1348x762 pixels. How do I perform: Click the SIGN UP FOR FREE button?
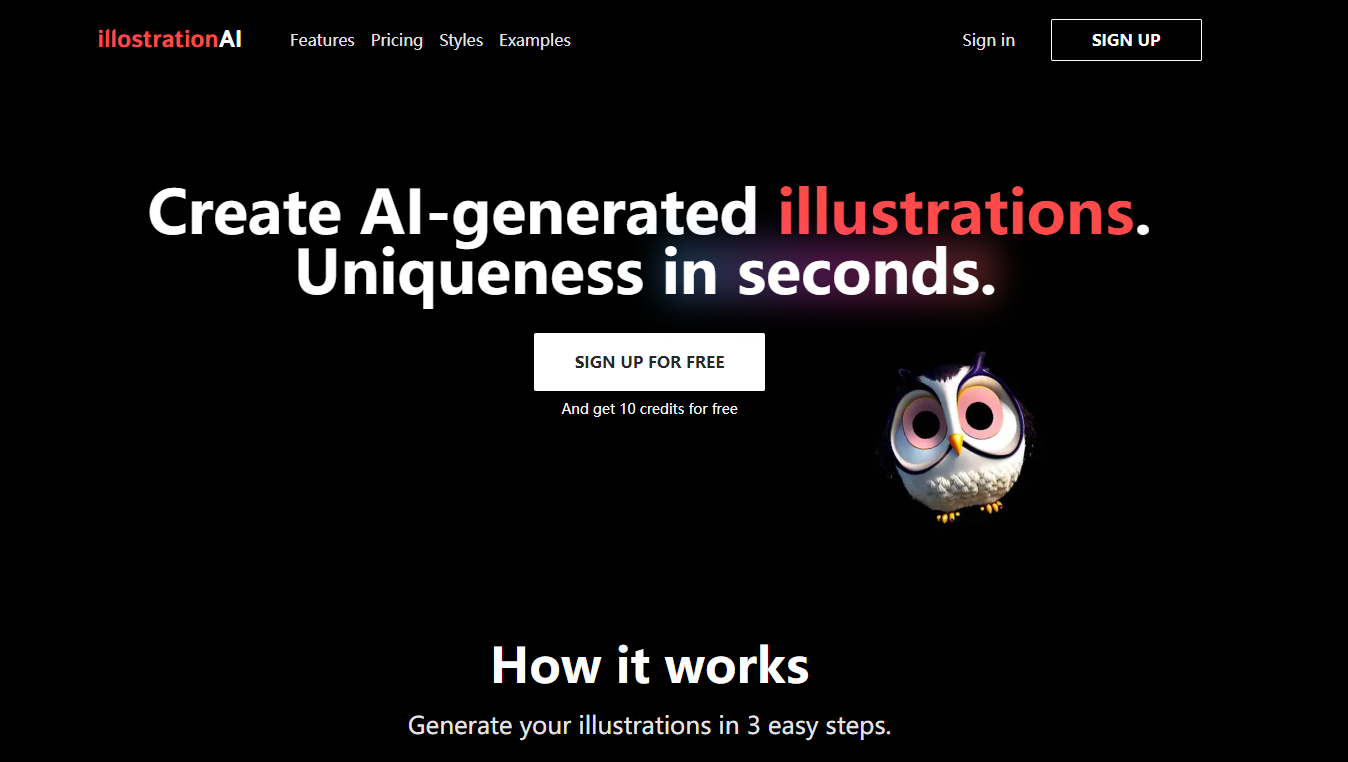pyautogui.click(x=649, y=362)
